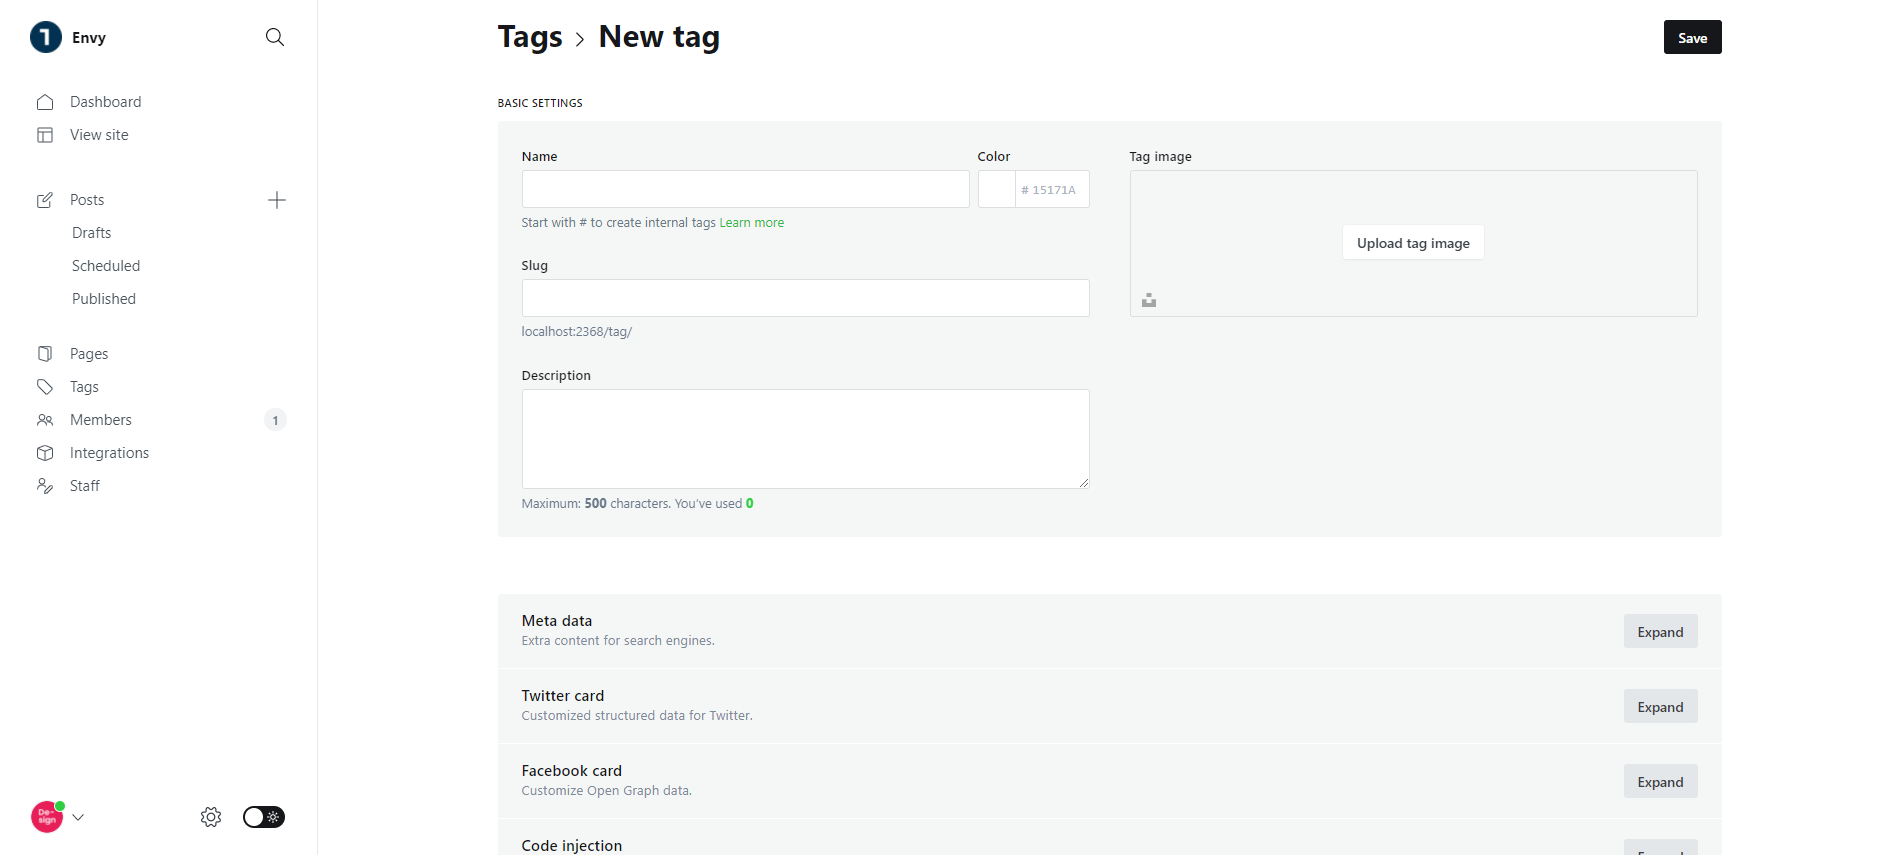Expand the Meta data section
Viewport: 1889px width, 855px height.
tap(1660, 632)
